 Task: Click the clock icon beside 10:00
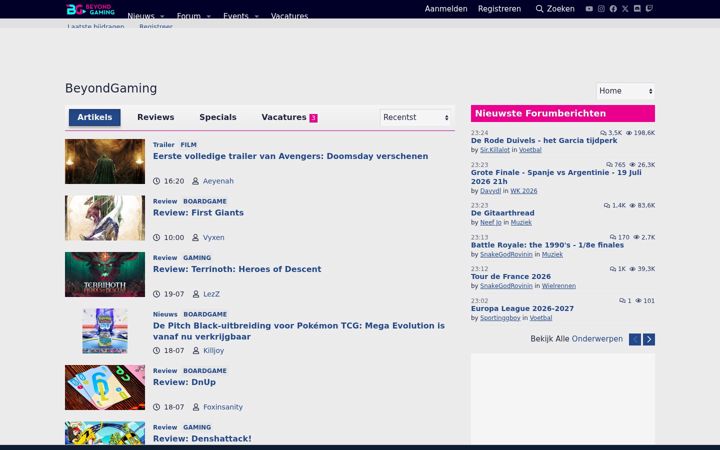point(157,237)
